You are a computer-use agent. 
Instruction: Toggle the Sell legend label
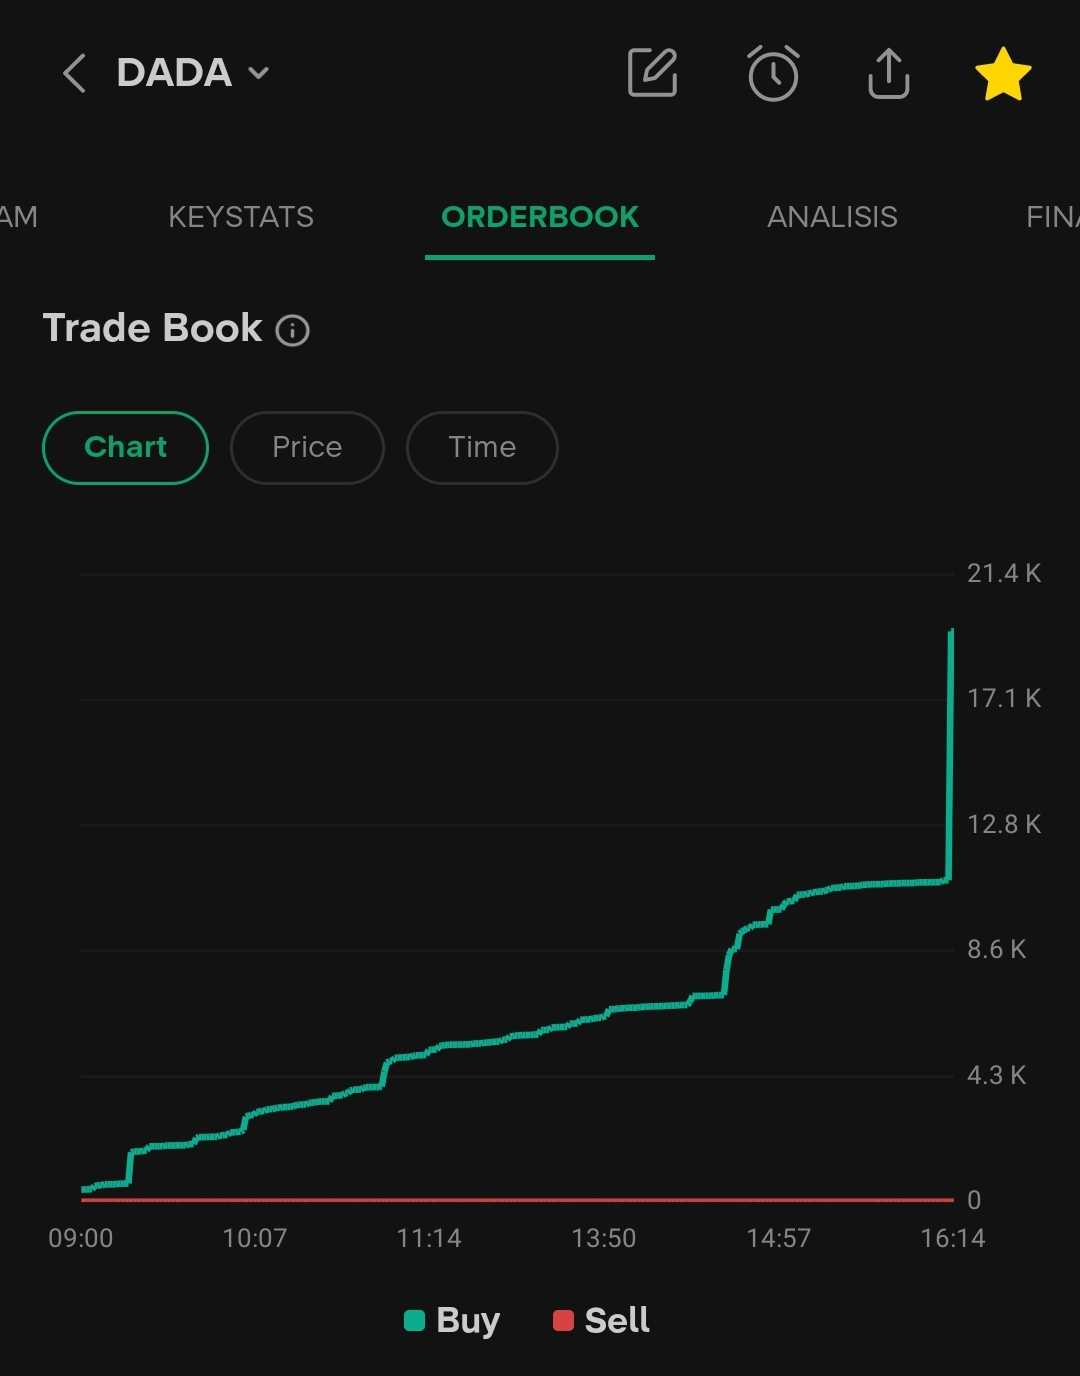pyautogui.click(x=617, y=1321)
